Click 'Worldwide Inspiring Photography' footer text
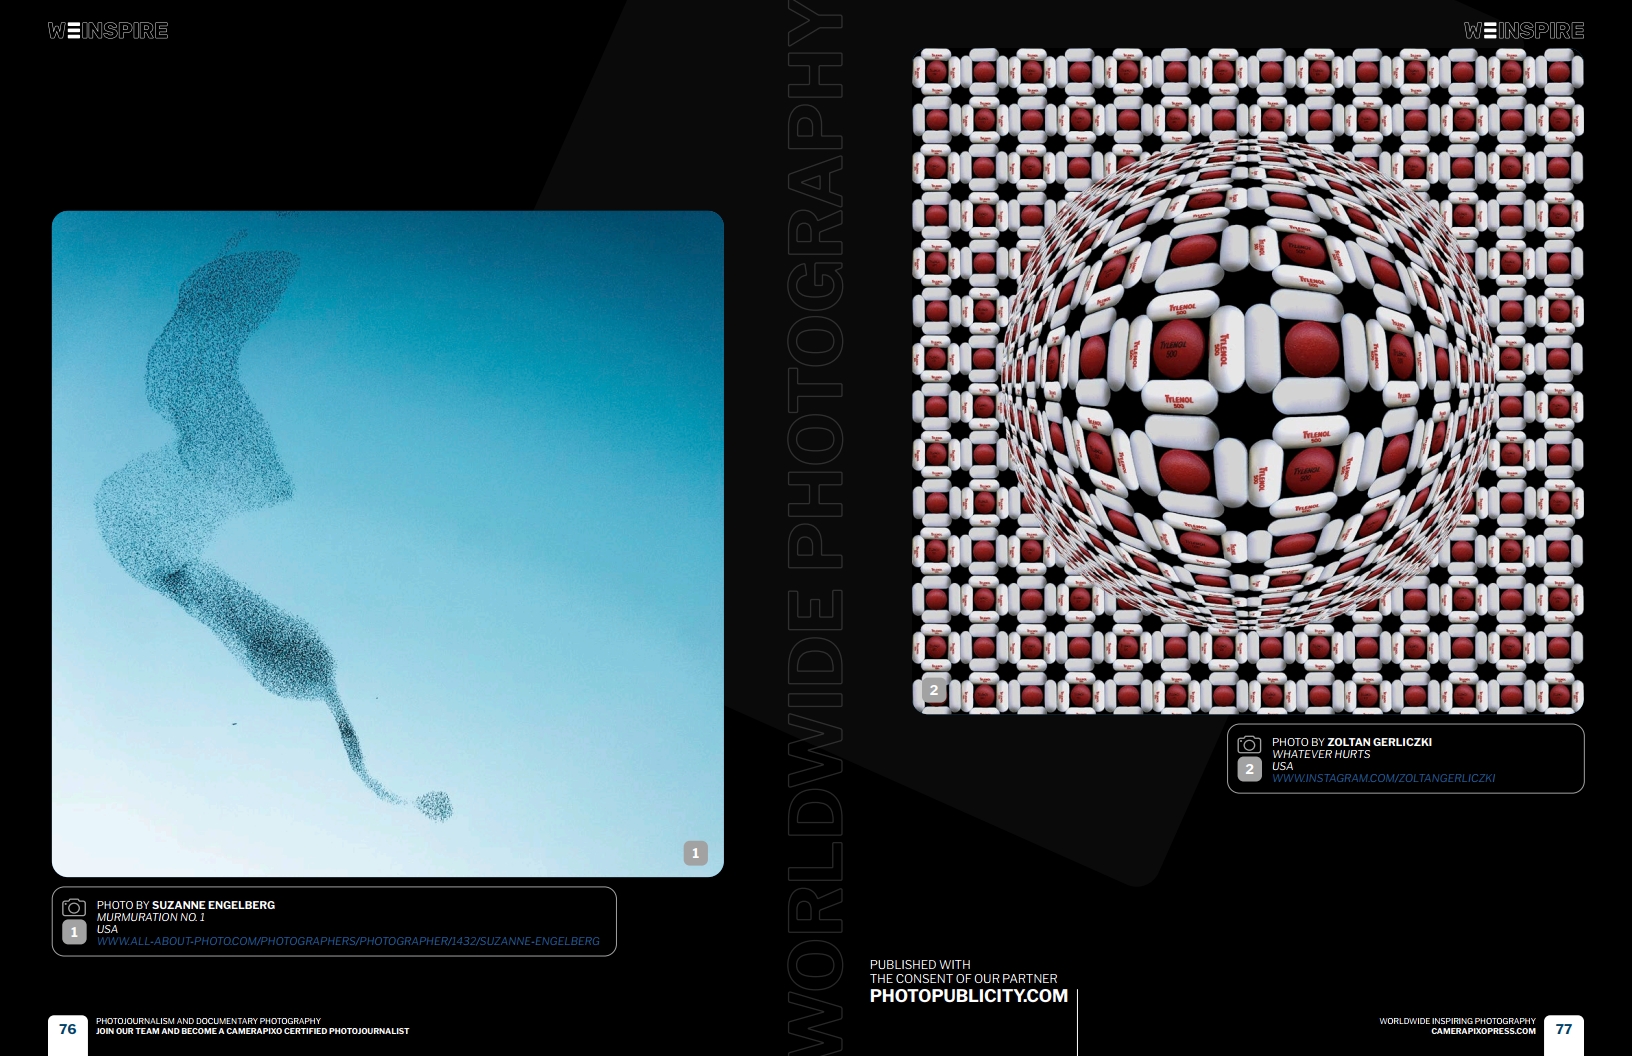1632x1056 pixels. tap(1457, 1022)
